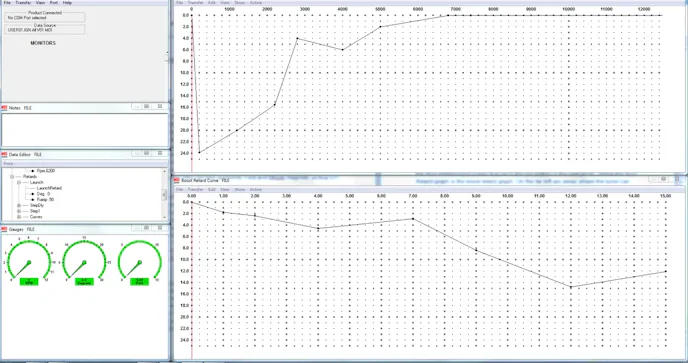Expand the Step1 tree node

(19, 211)
